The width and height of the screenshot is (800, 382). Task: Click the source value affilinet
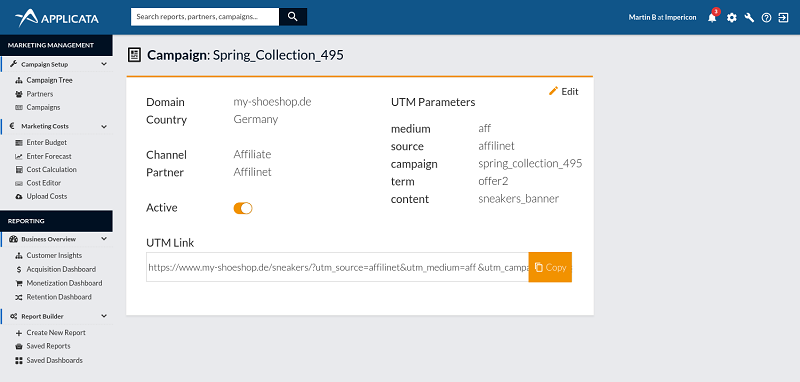click(x=496, y=146)
